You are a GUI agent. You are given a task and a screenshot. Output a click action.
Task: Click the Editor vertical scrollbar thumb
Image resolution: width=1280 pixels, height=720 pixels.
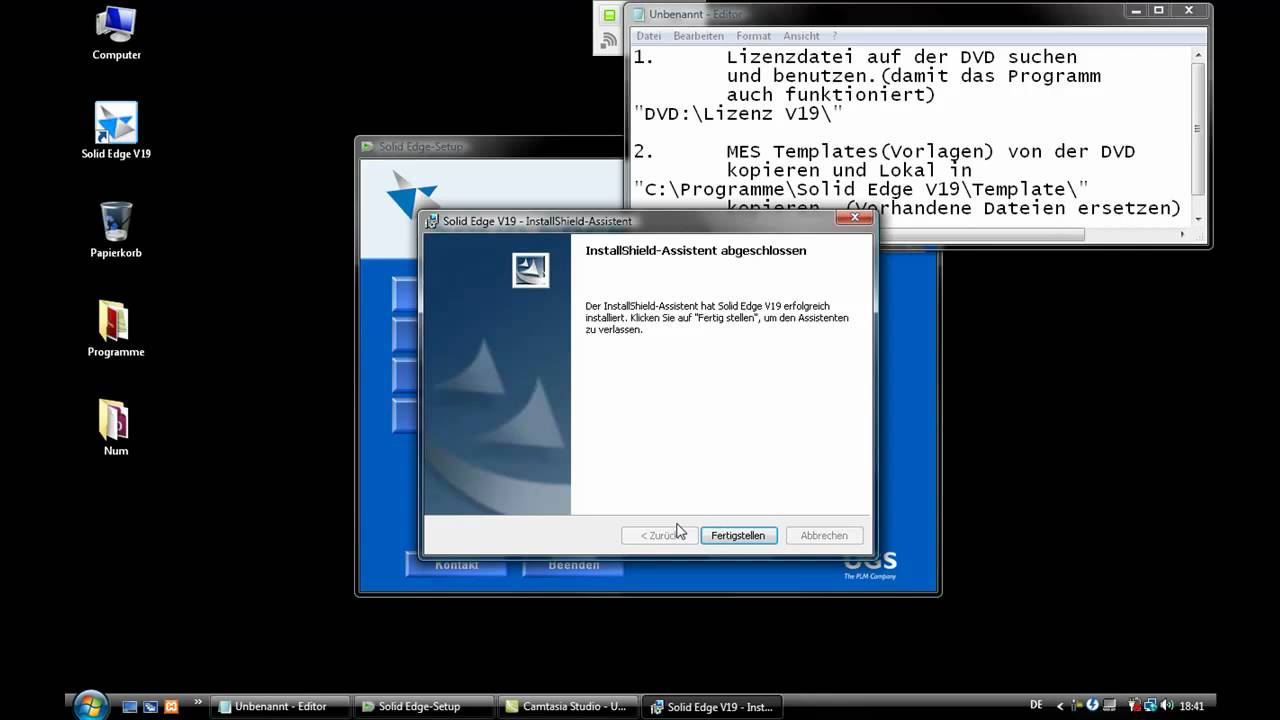(1197, 128)
